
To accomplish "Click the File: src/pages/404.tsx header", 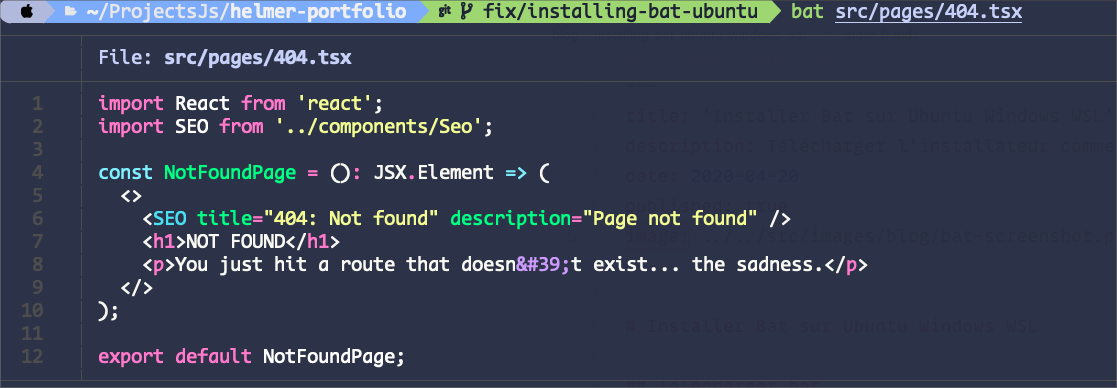I will click(x=225, y=58).
